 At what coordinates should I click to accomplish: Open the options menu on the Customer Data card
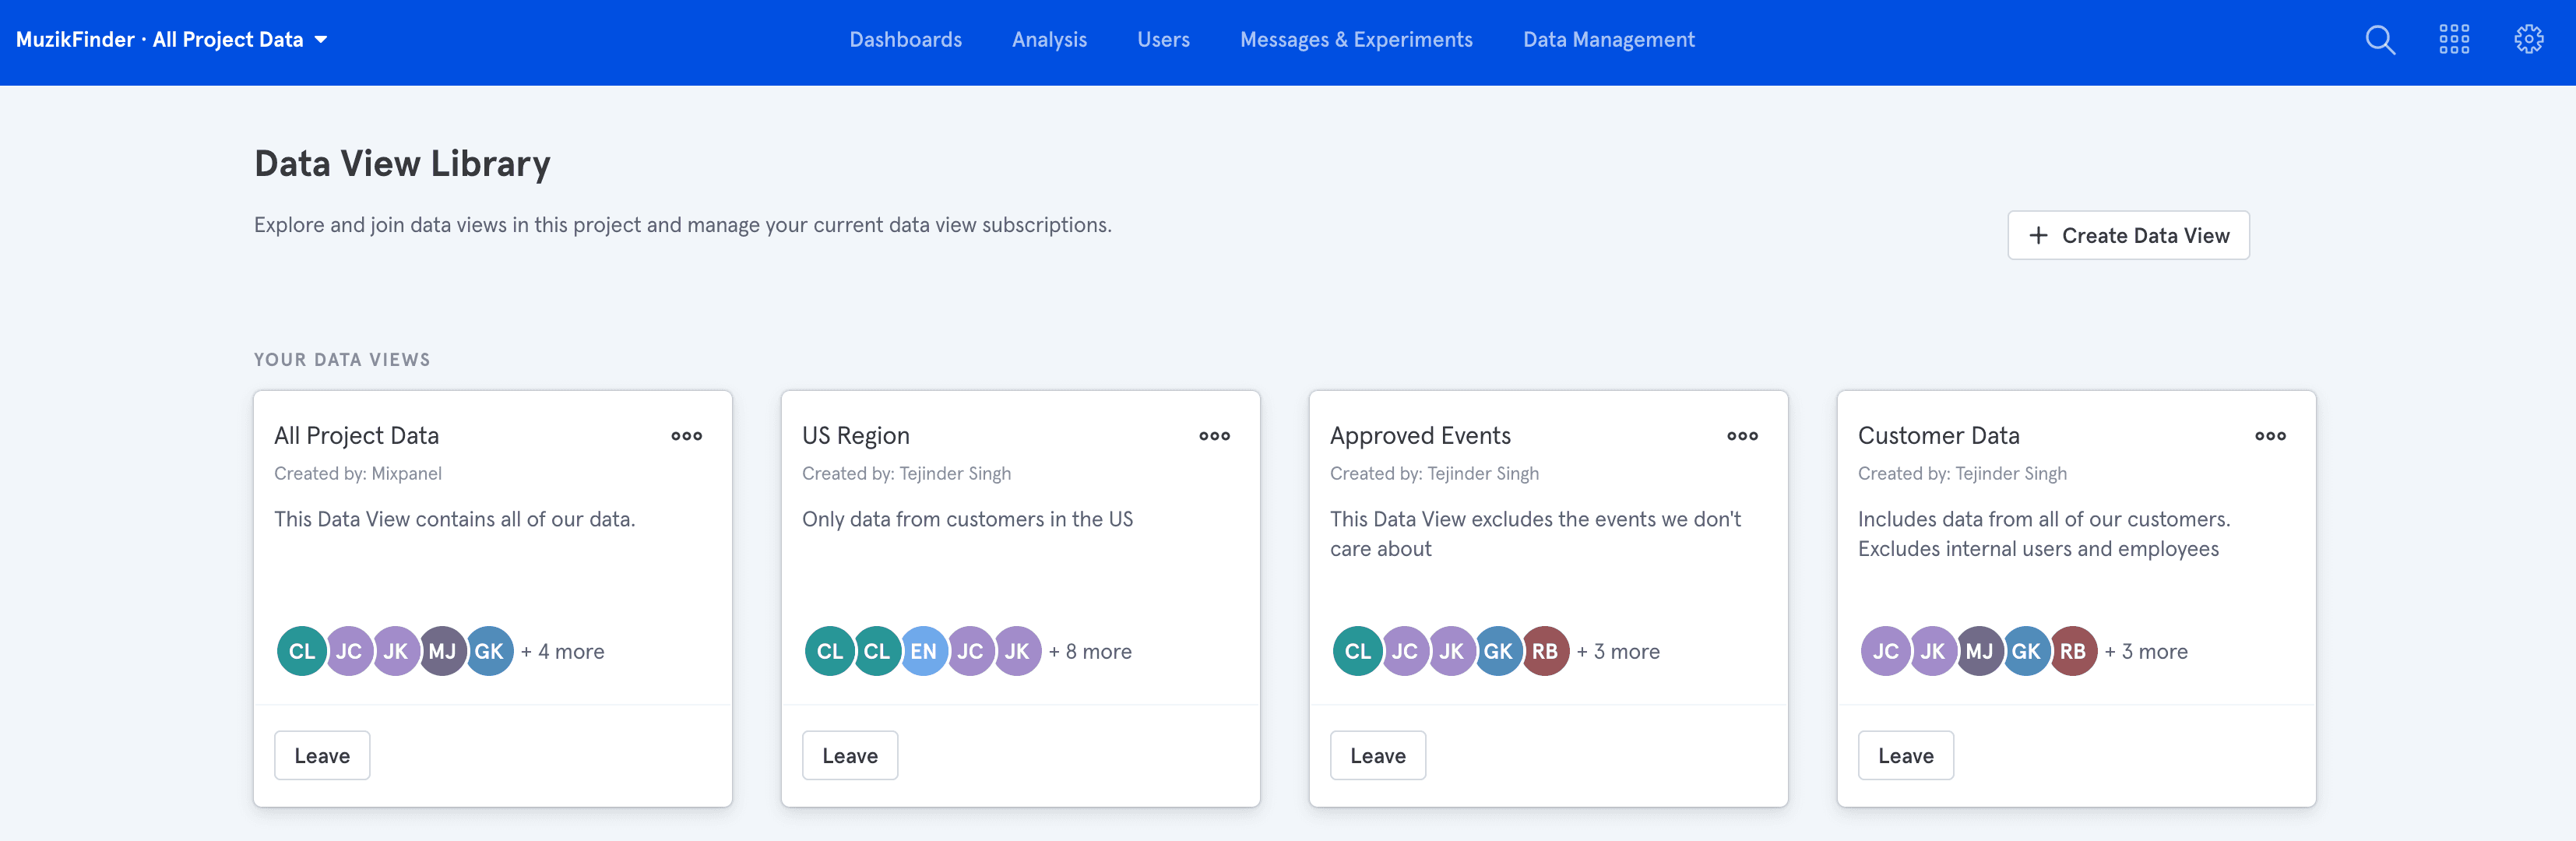click(2269, 436)
